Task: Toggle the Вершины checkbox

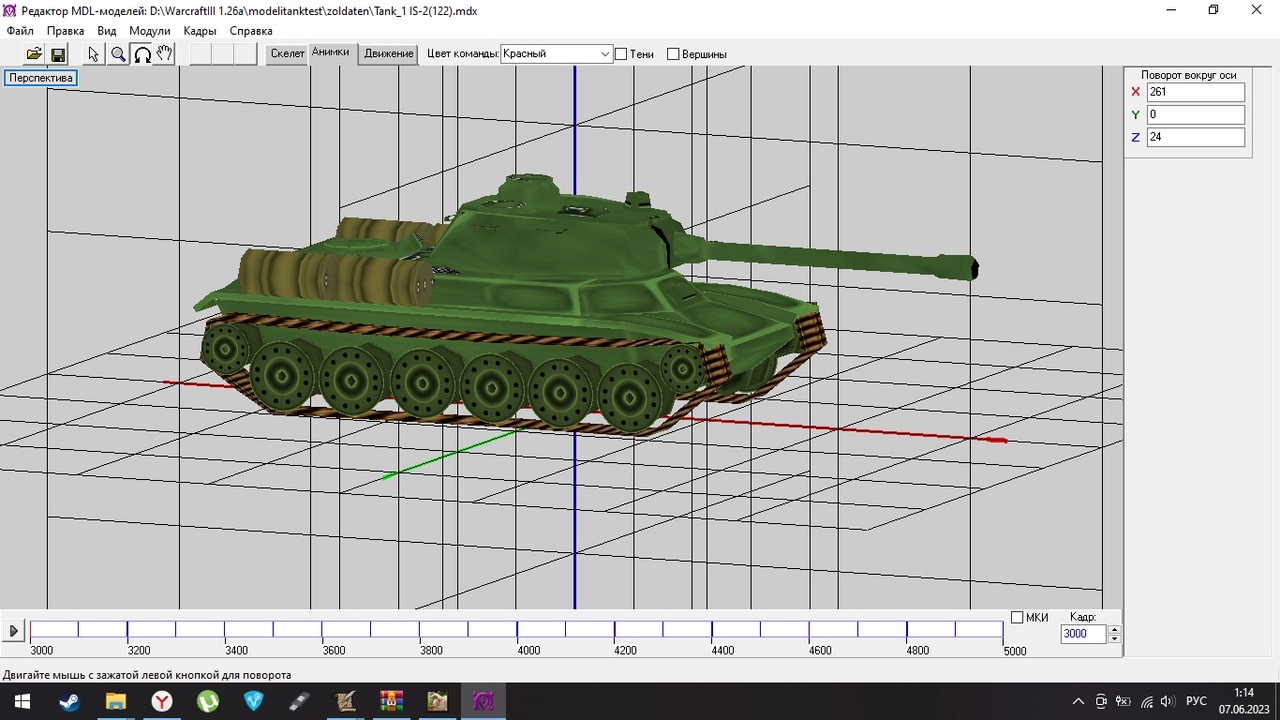Action: point(673,54)
